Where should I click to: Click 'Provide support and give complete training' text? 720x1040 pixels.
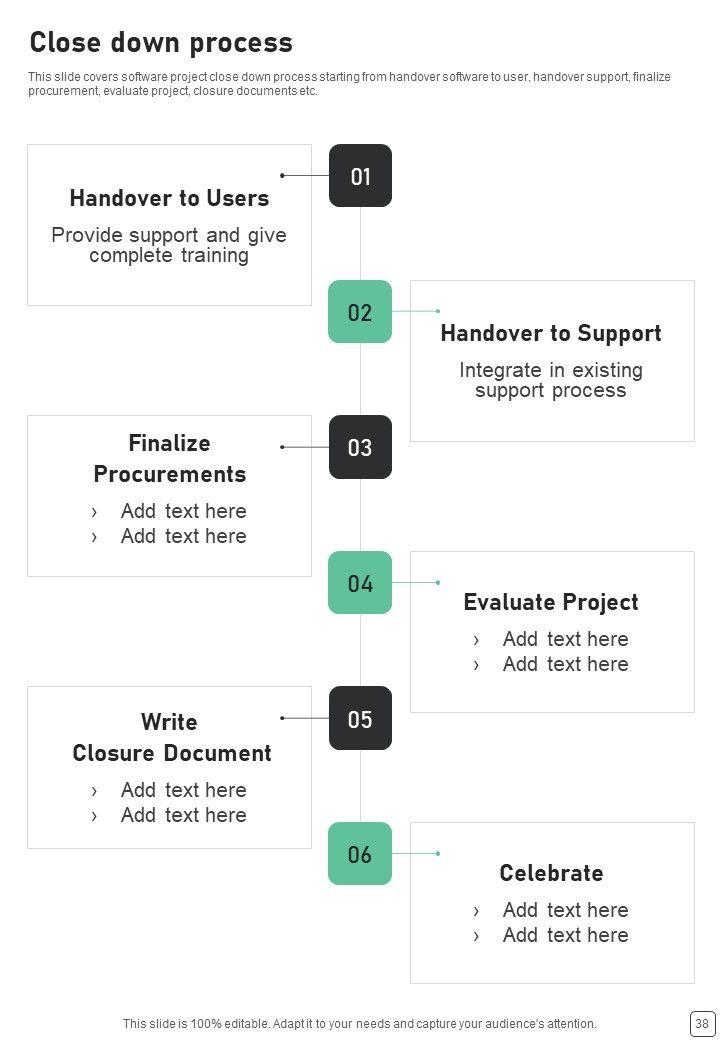169,245
